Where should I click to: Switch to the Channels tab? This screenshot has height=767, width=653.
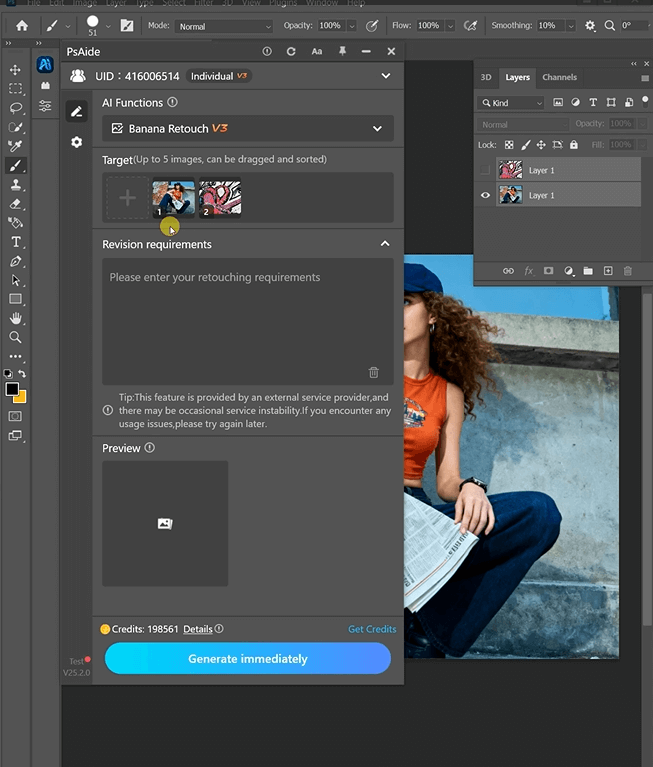pyautogui.click(x=559, y=77)
